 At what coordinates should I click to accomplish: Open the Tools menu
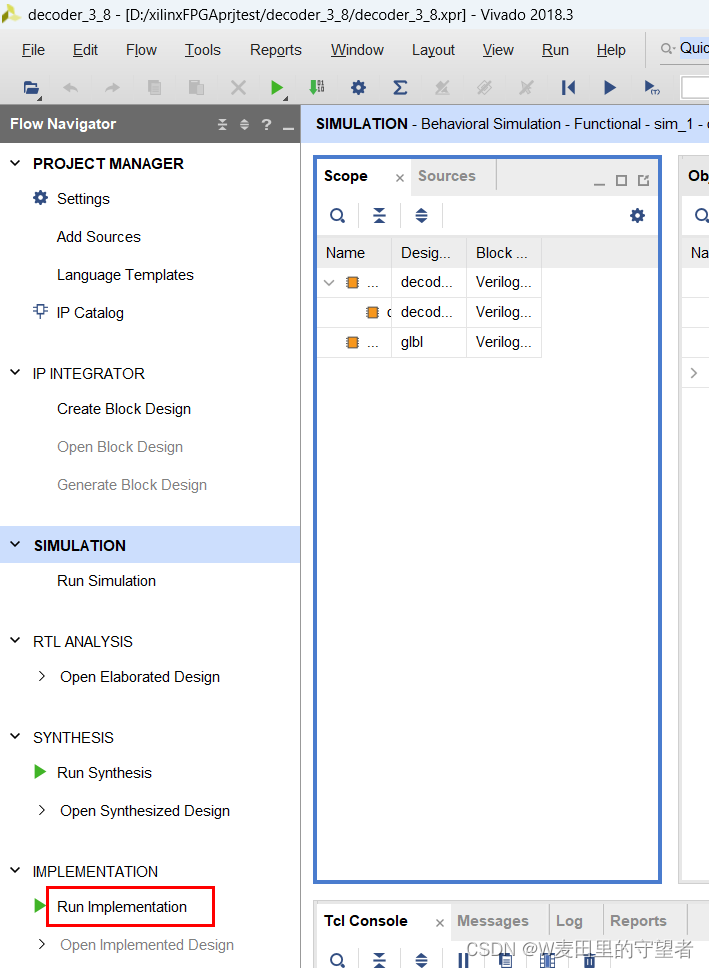[x=203, y=50]
